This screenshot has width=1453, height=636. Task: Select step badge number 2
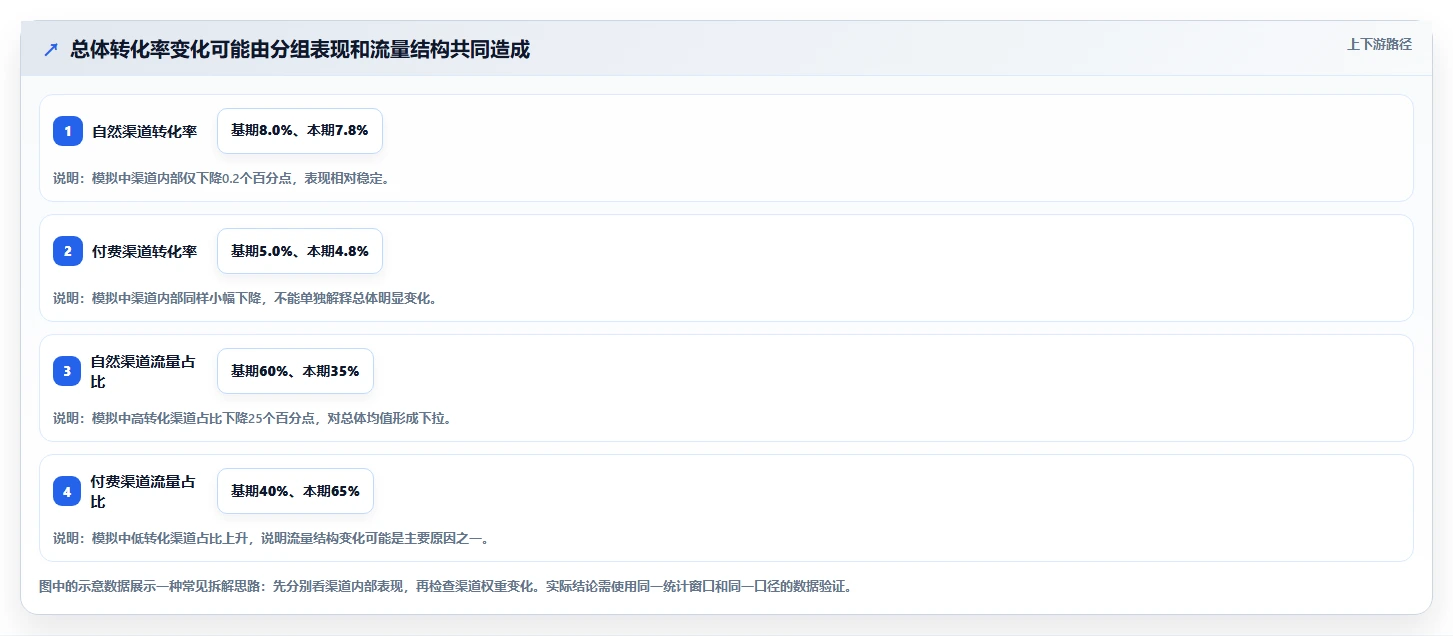click(x=68, y=251)
